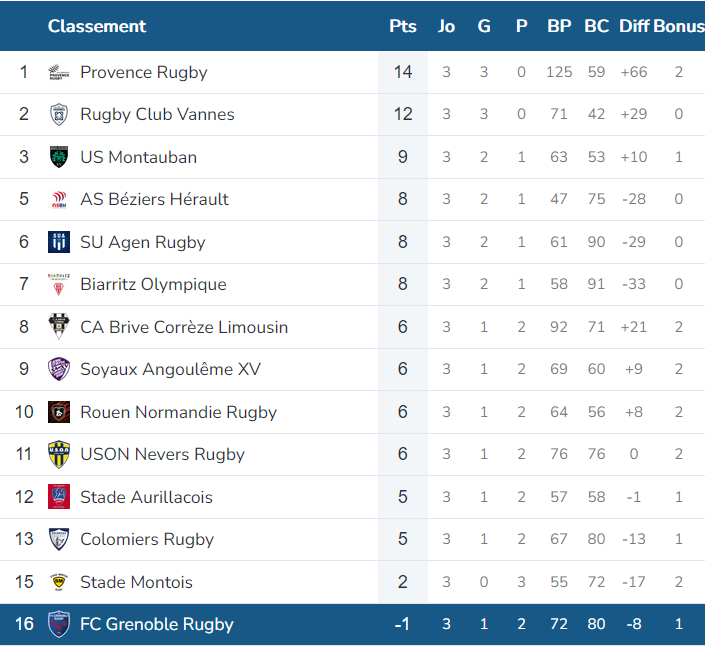Click the AS Béziers Hérault logo
The height and width of the screenshot is (647, 705).
59,199
